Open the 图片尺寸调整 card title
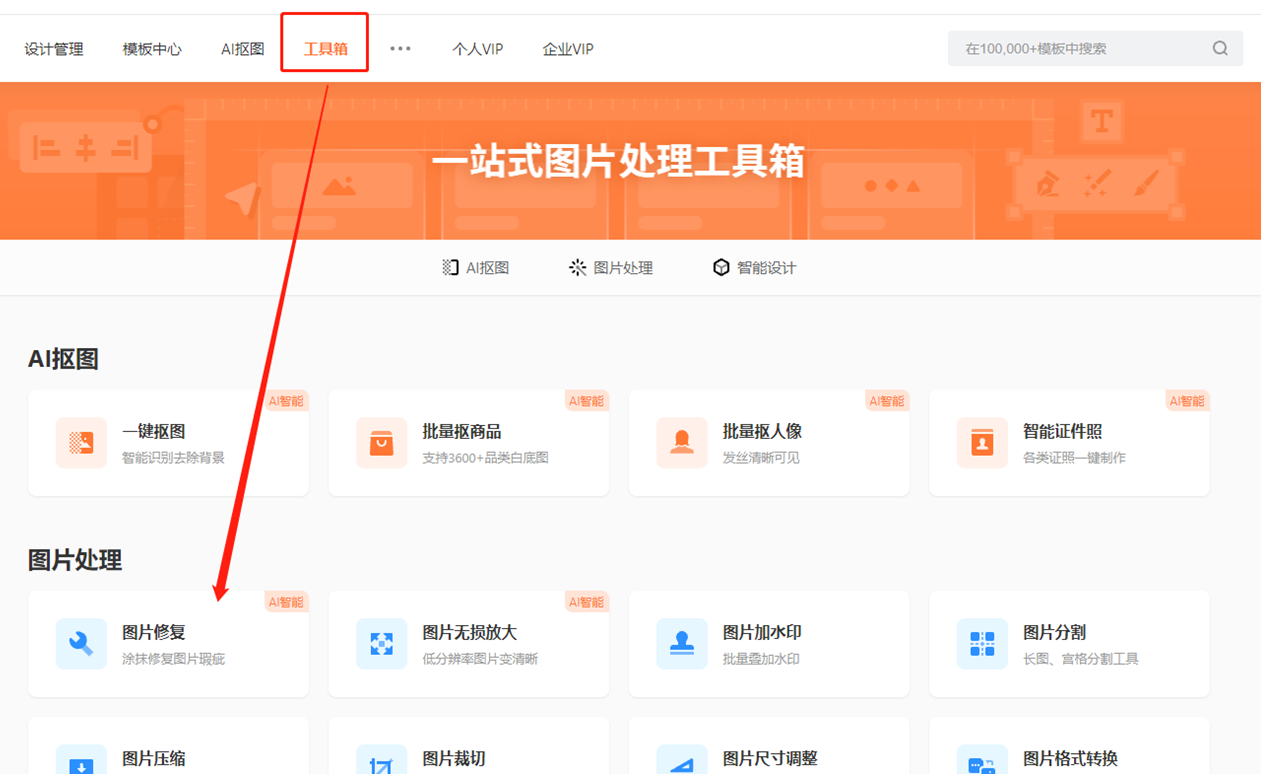This screenshot has width=1261, height=781. pos(770,759)
